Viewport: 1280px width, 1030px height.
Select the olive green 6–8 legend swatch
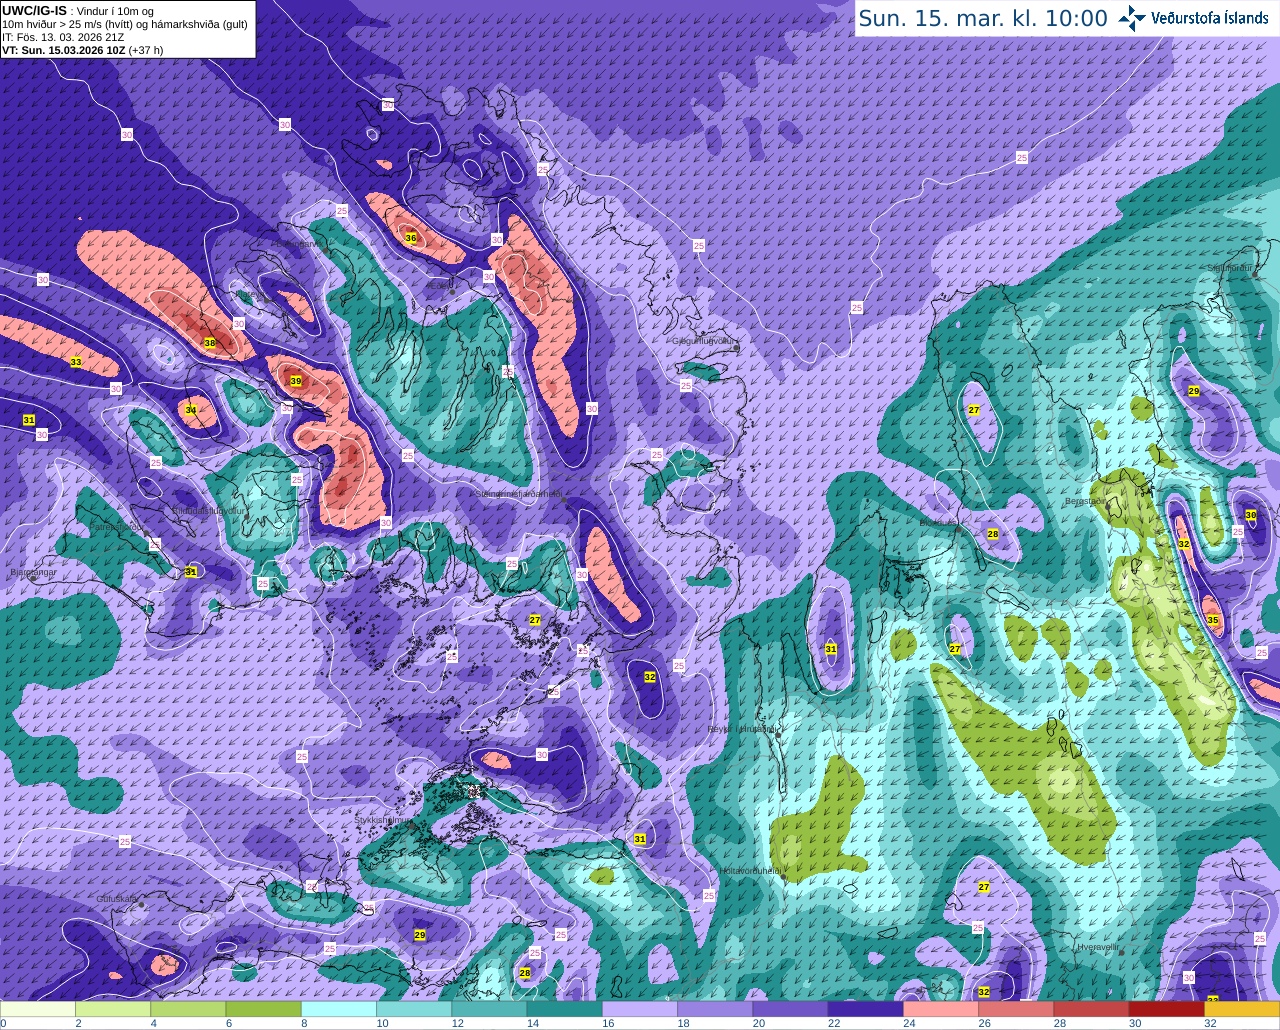coord(263,1008)
